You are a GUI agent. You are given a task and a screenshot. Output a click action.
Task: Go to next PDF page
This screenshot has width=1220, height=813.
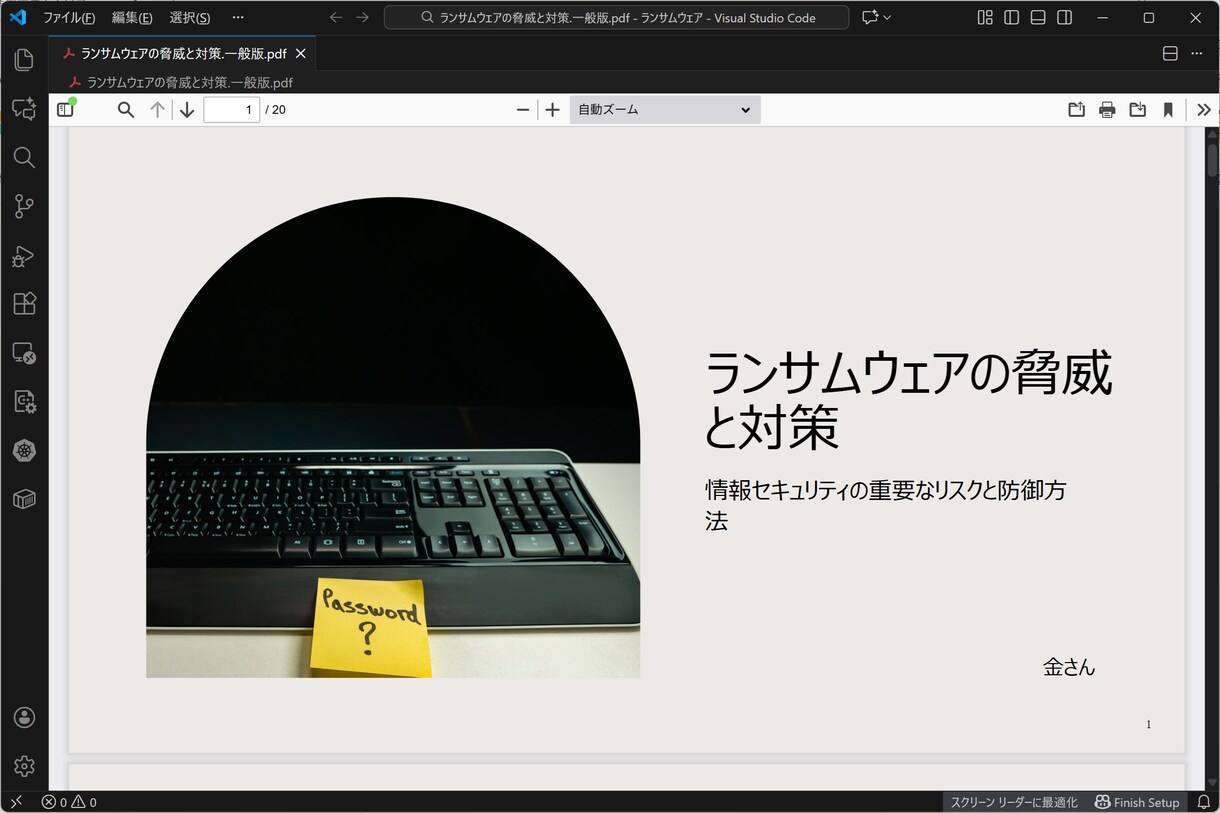(x=187, y=110)
